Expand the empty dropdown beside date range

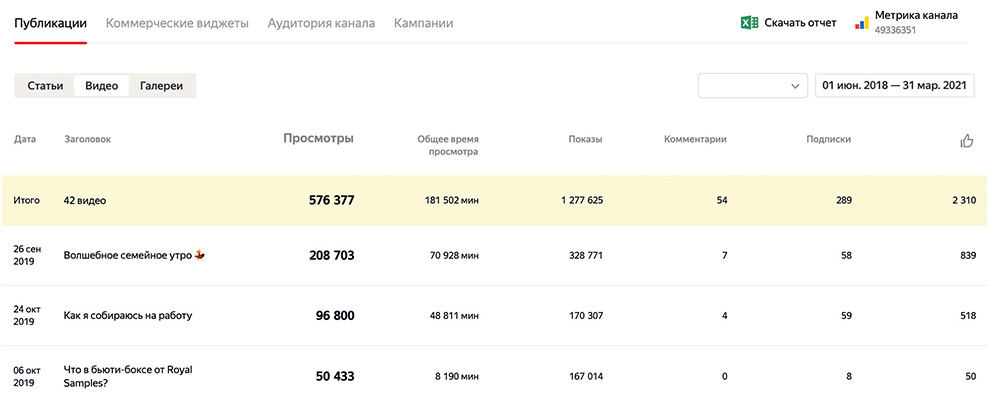coord(752,86)
